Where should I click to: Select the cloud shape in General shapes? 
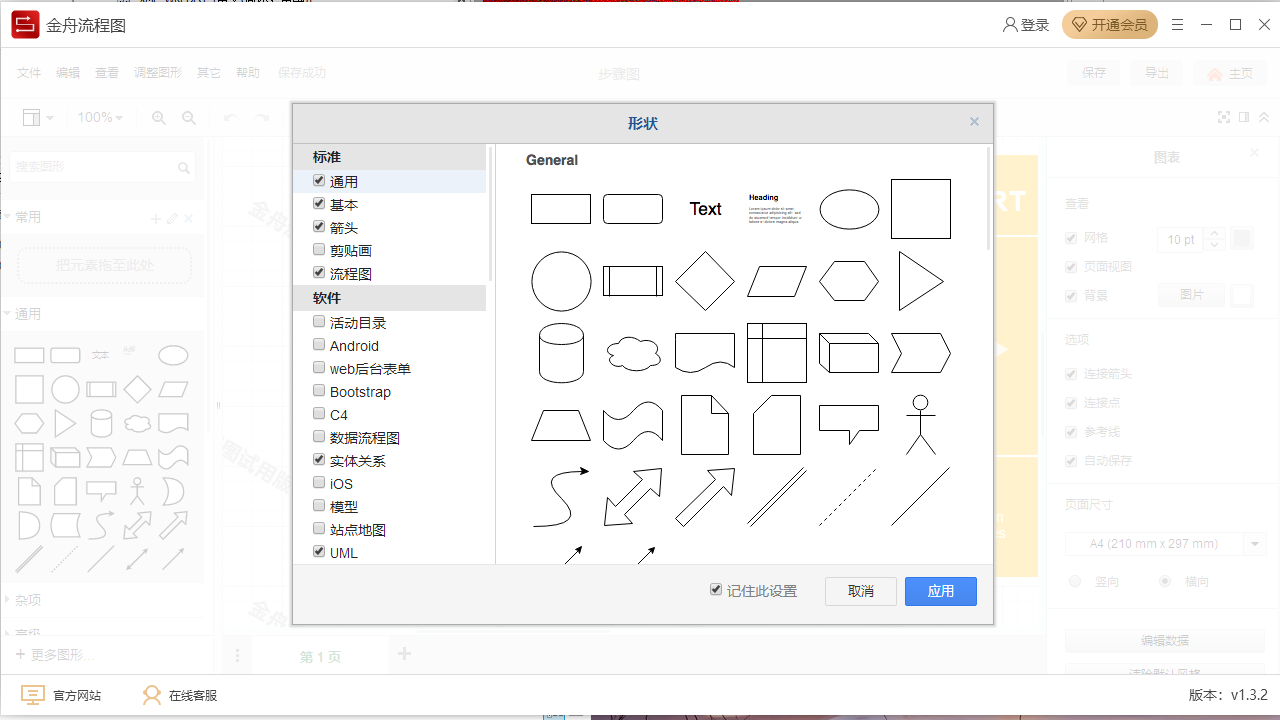click(633, 354)
